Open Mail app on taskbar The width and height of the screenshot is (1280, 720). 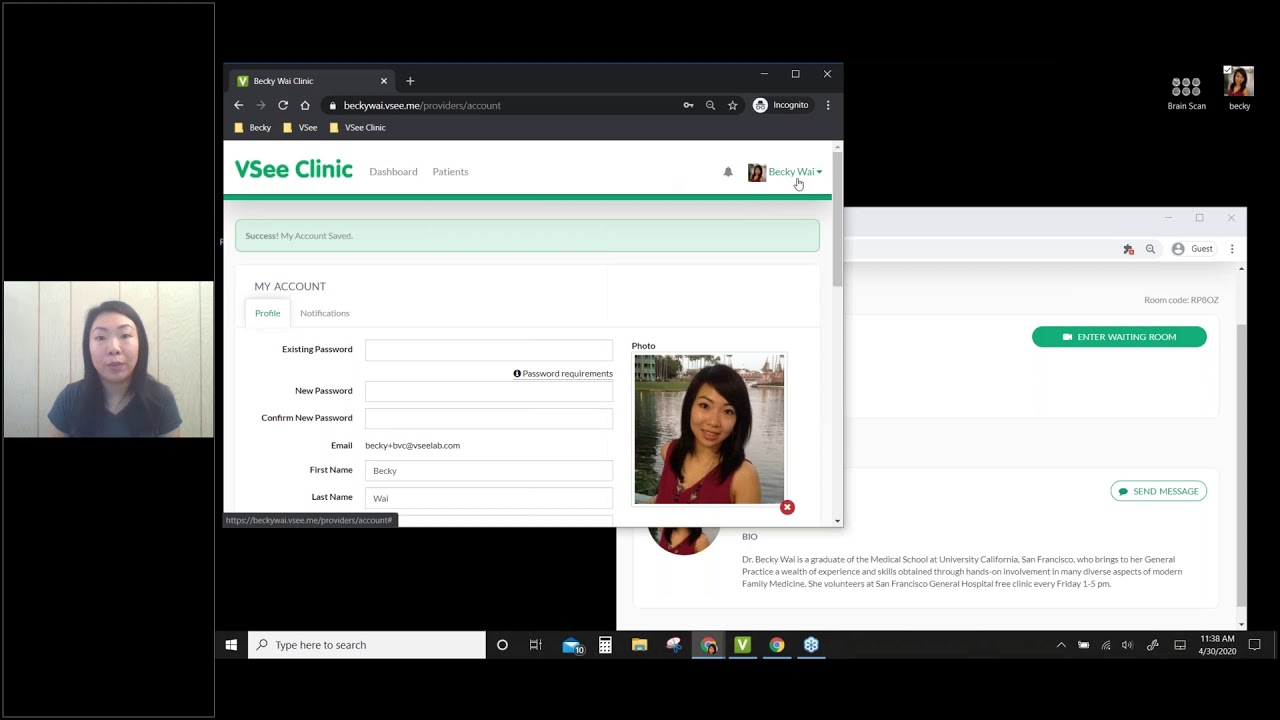pyautogui.click(x=572, y=645)
